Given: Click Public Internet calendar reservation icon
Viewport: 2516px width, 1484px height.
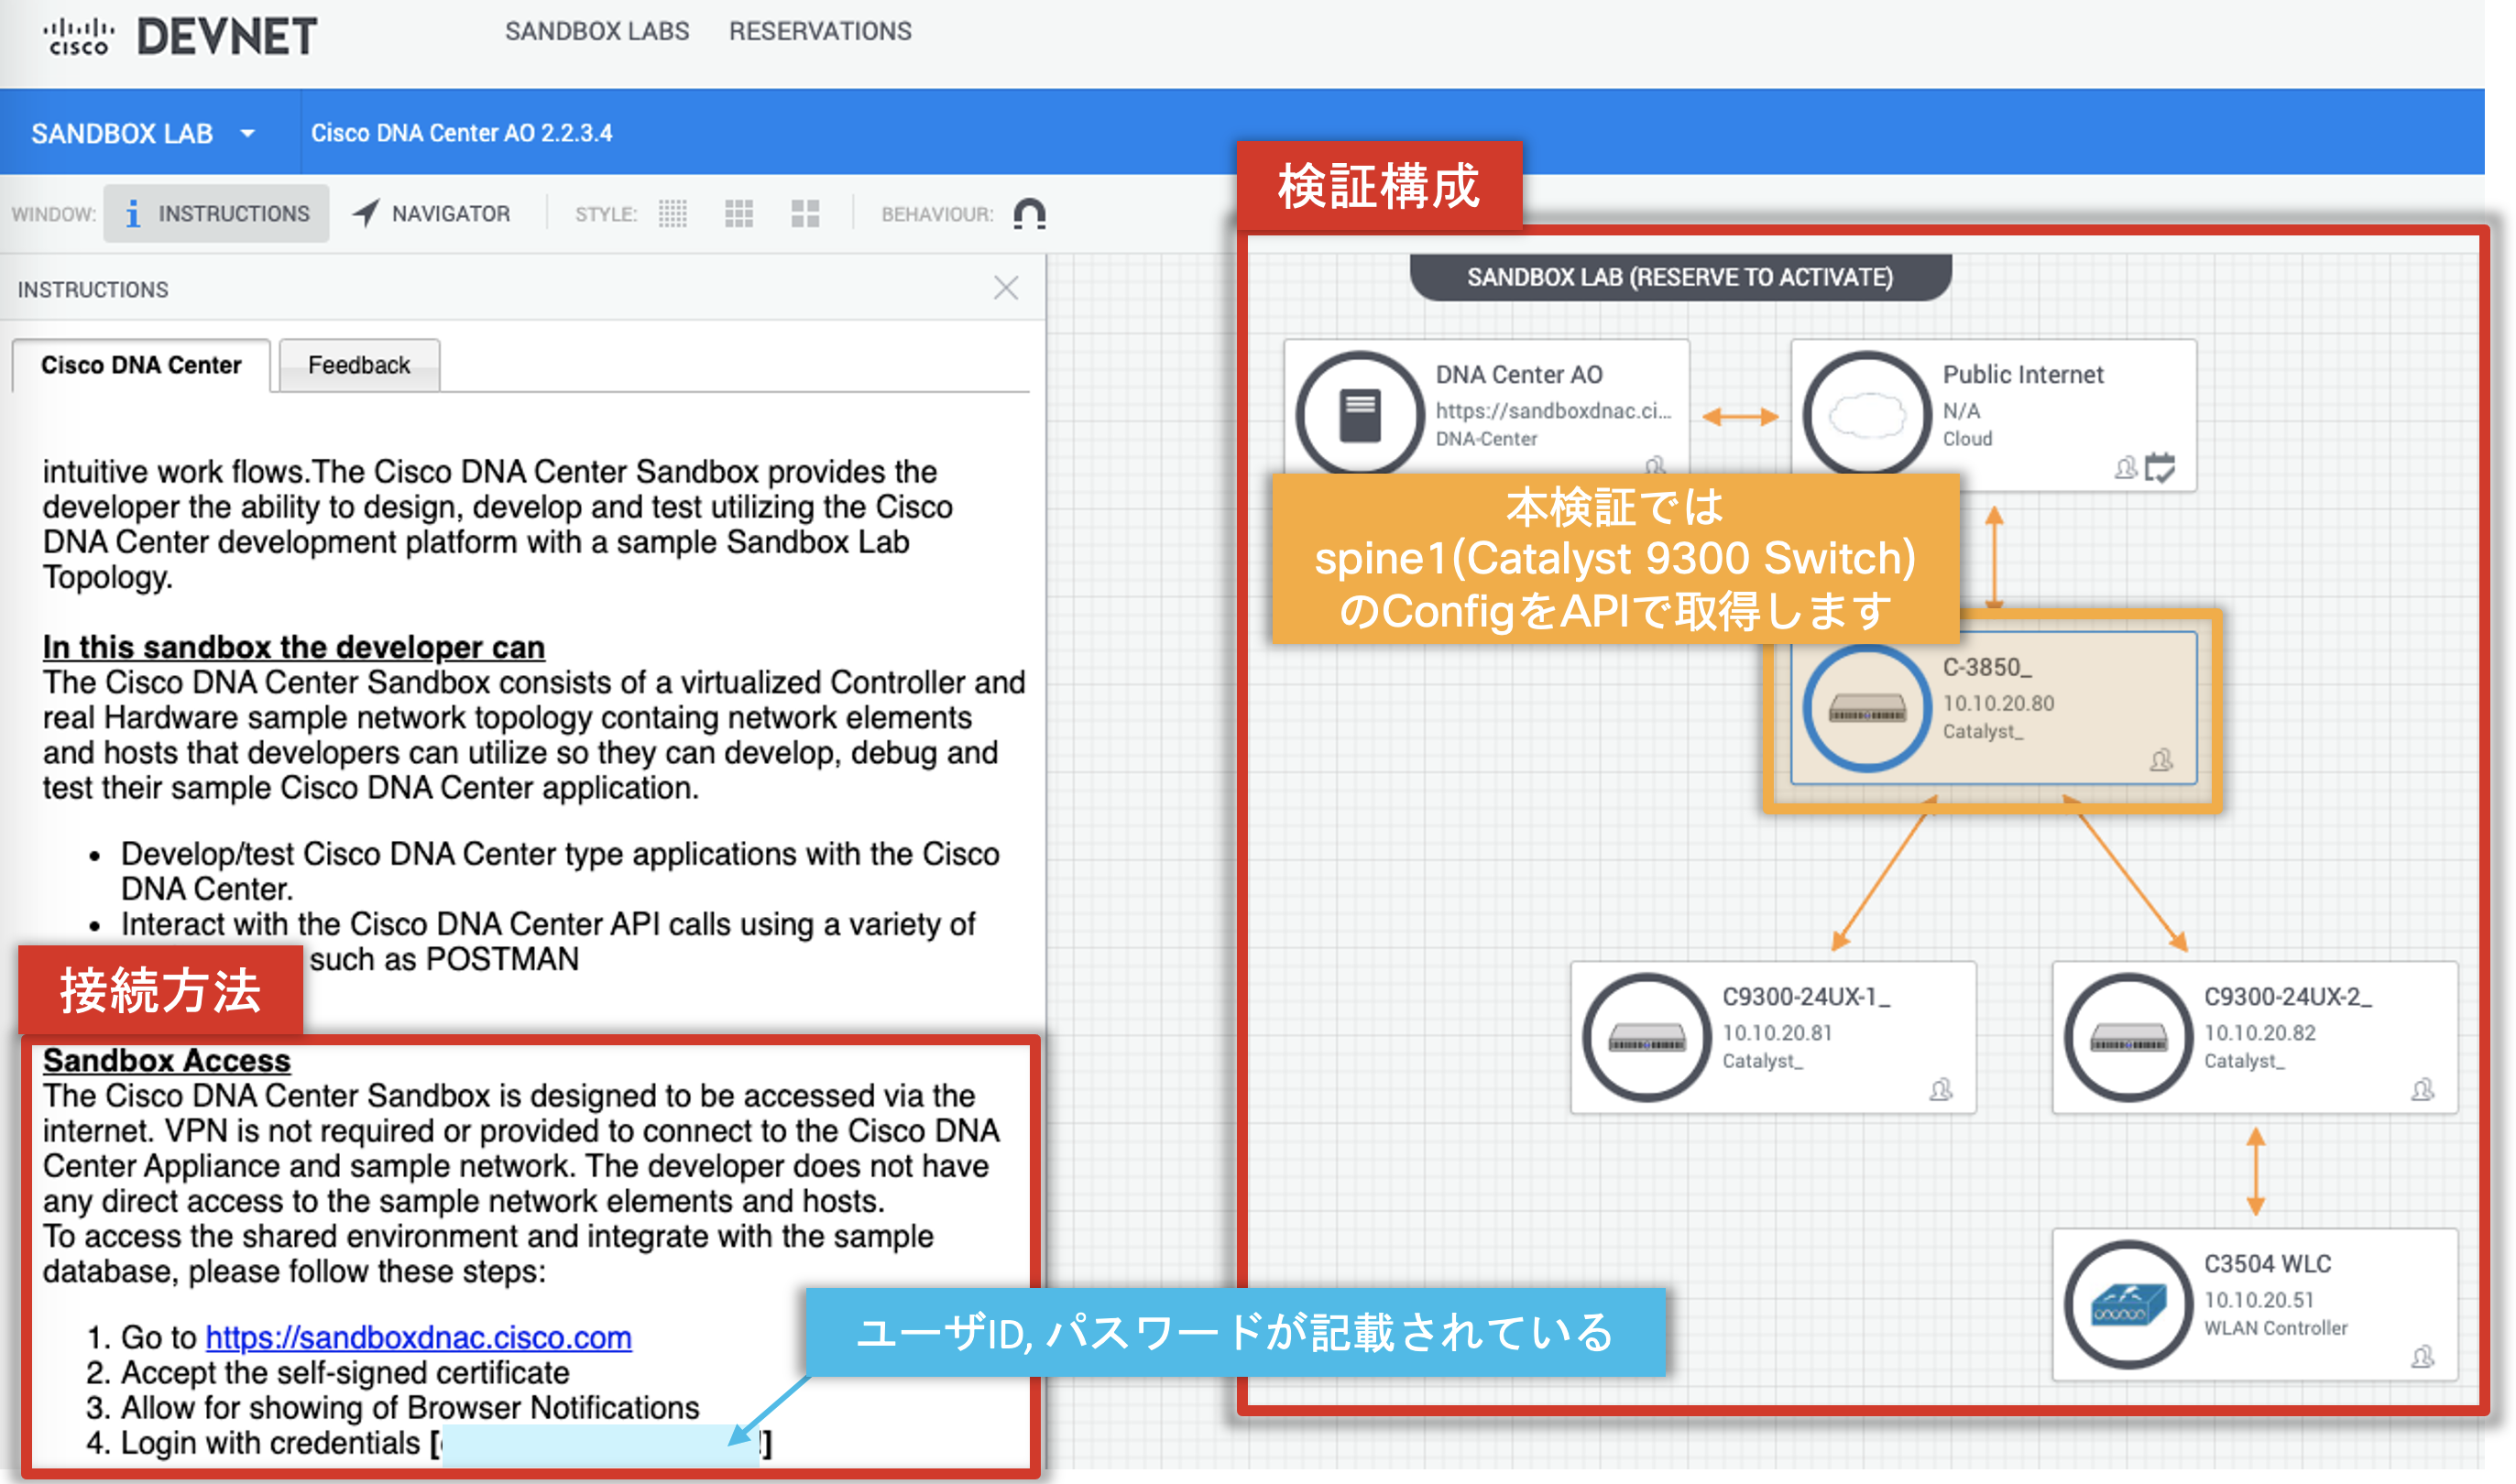Looking at the screenshot, I should 2160,467.
